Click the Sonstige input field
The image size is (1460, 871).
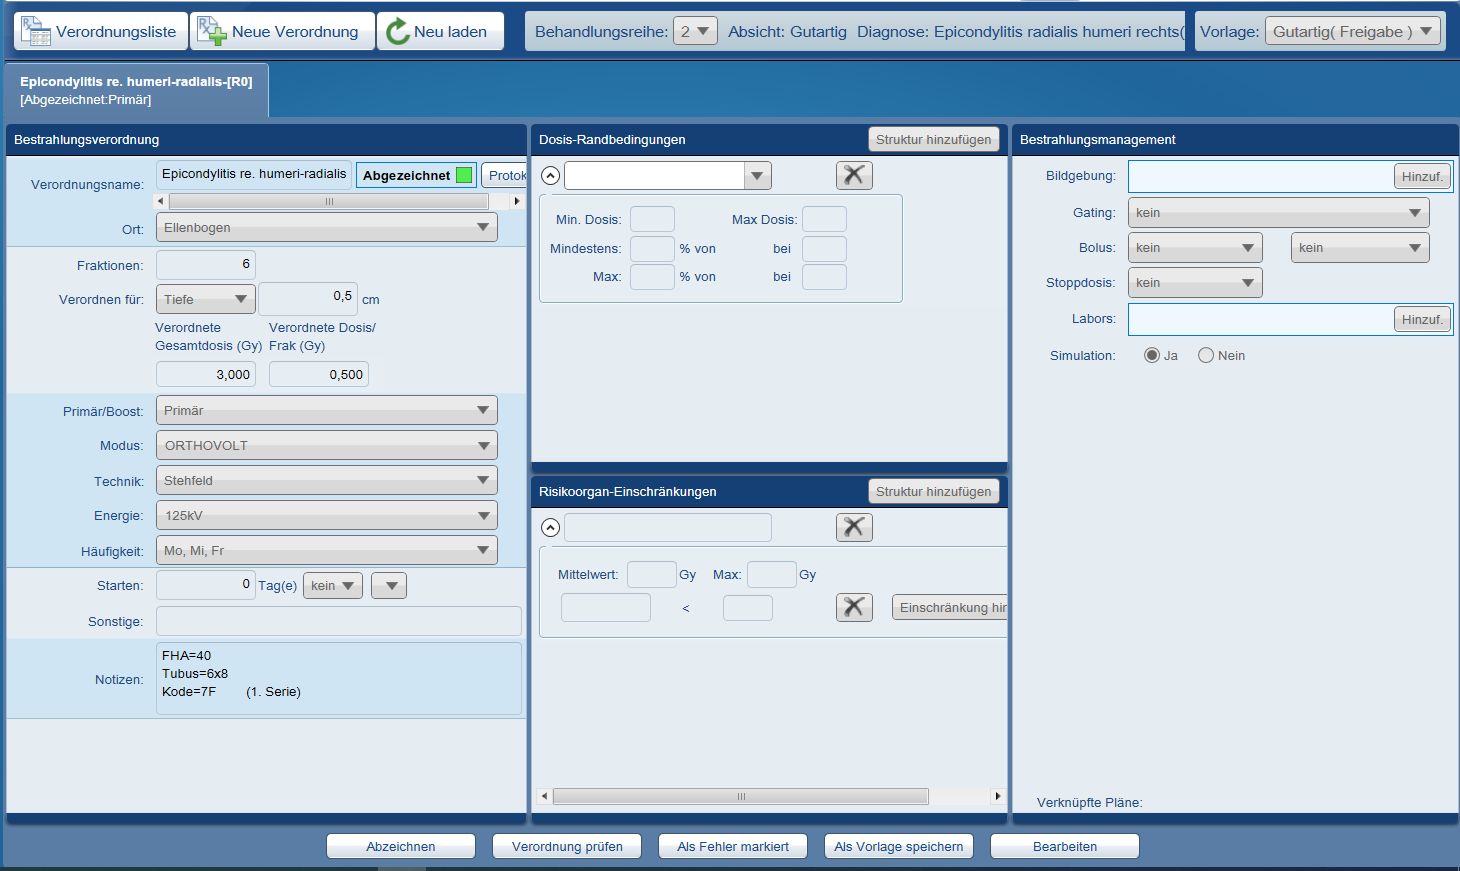(338, 621)
